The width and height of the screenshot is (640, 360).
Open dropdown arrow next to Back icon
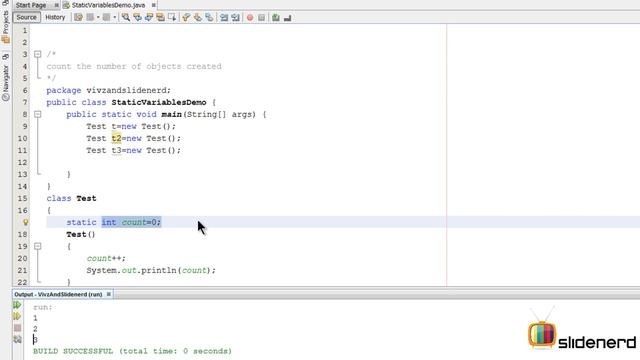(98, 17)
